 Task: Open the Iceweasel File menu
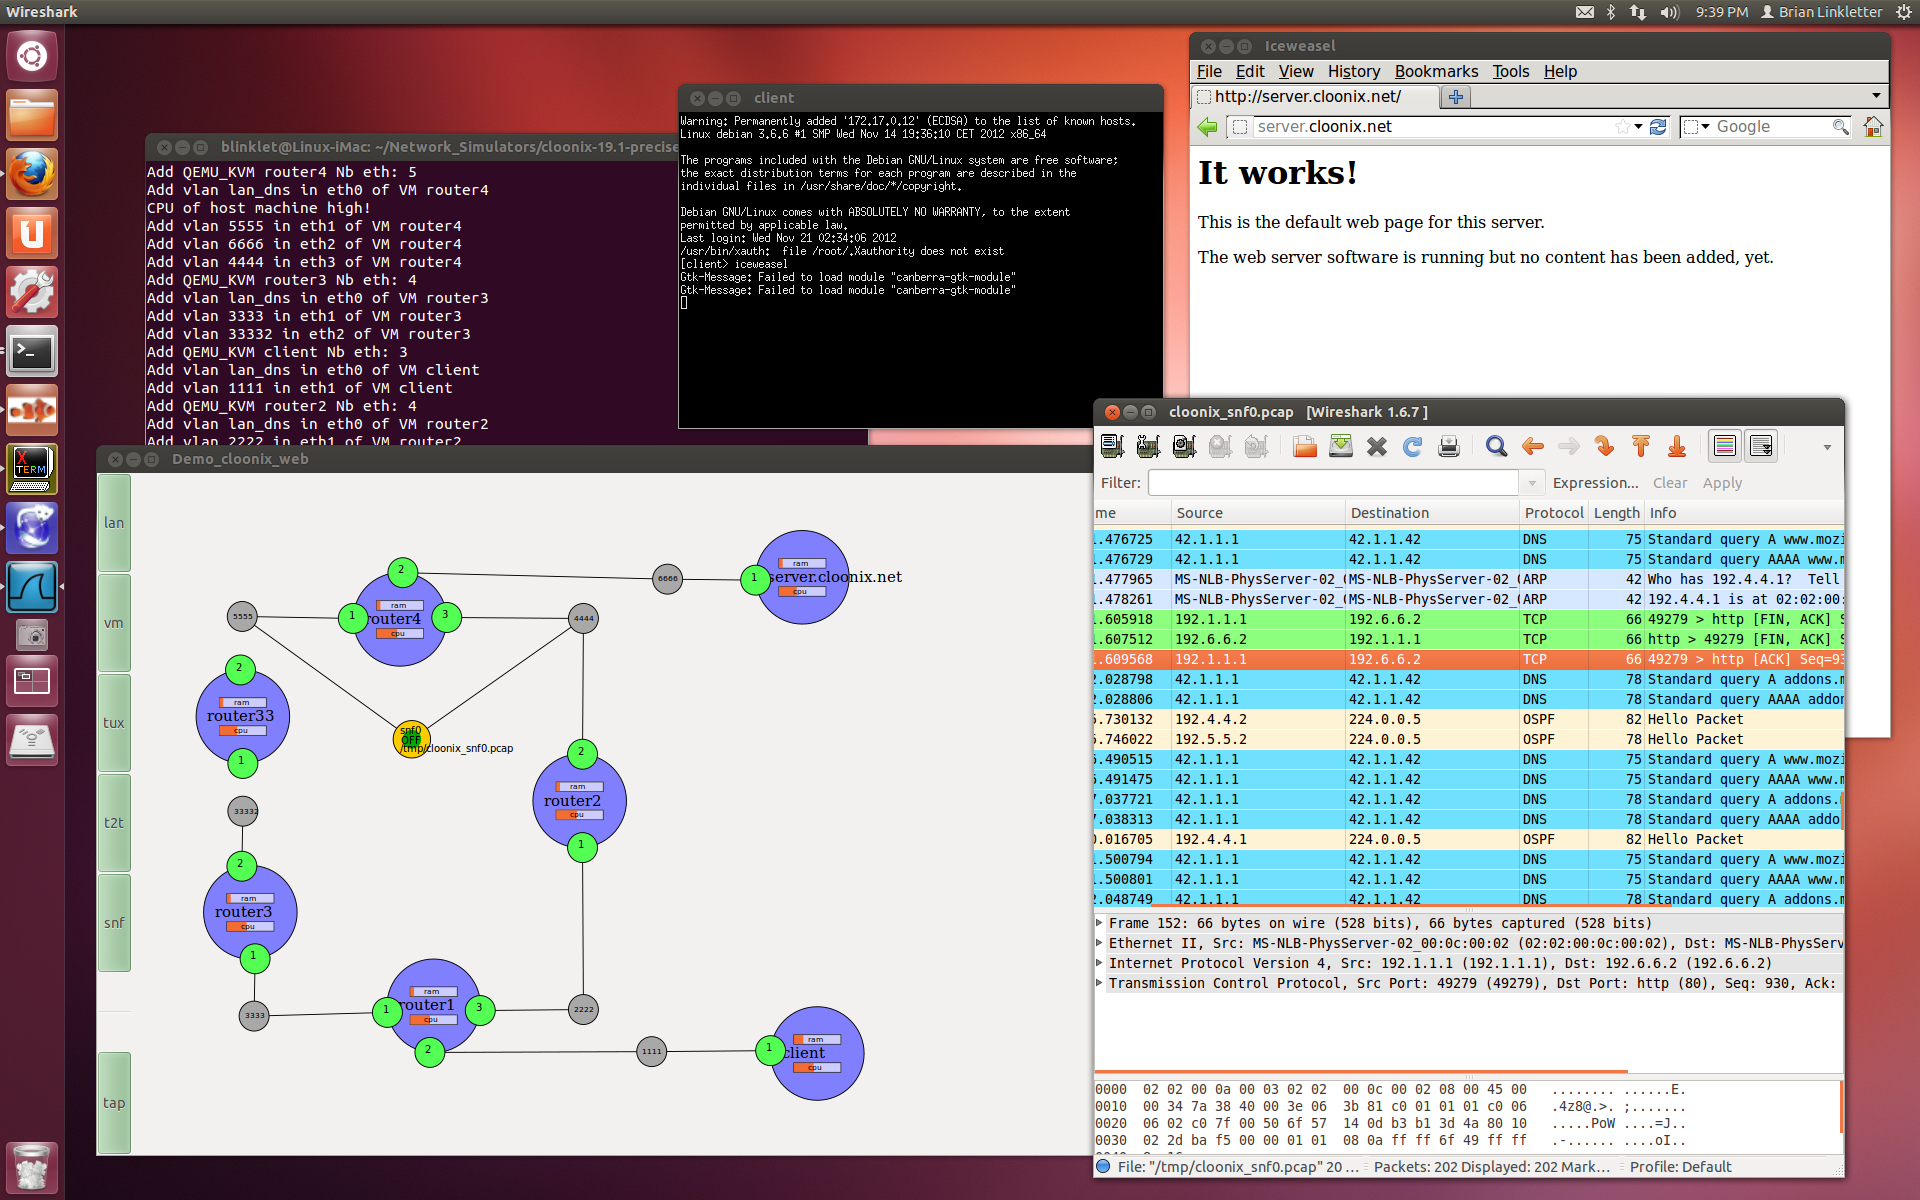pos(1209,71)
